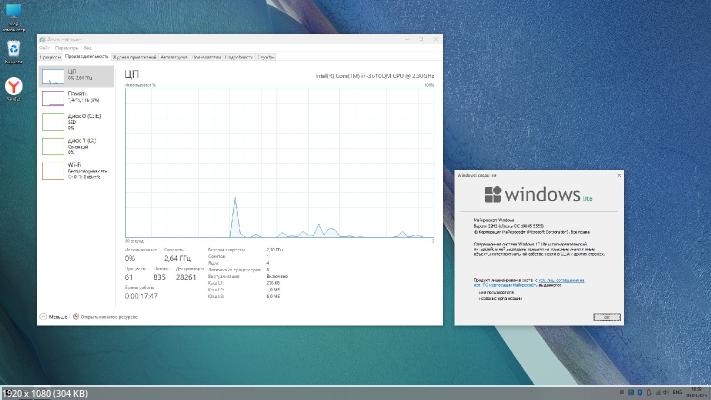Open the Вид menu in Task Manager

click(88, 48)
